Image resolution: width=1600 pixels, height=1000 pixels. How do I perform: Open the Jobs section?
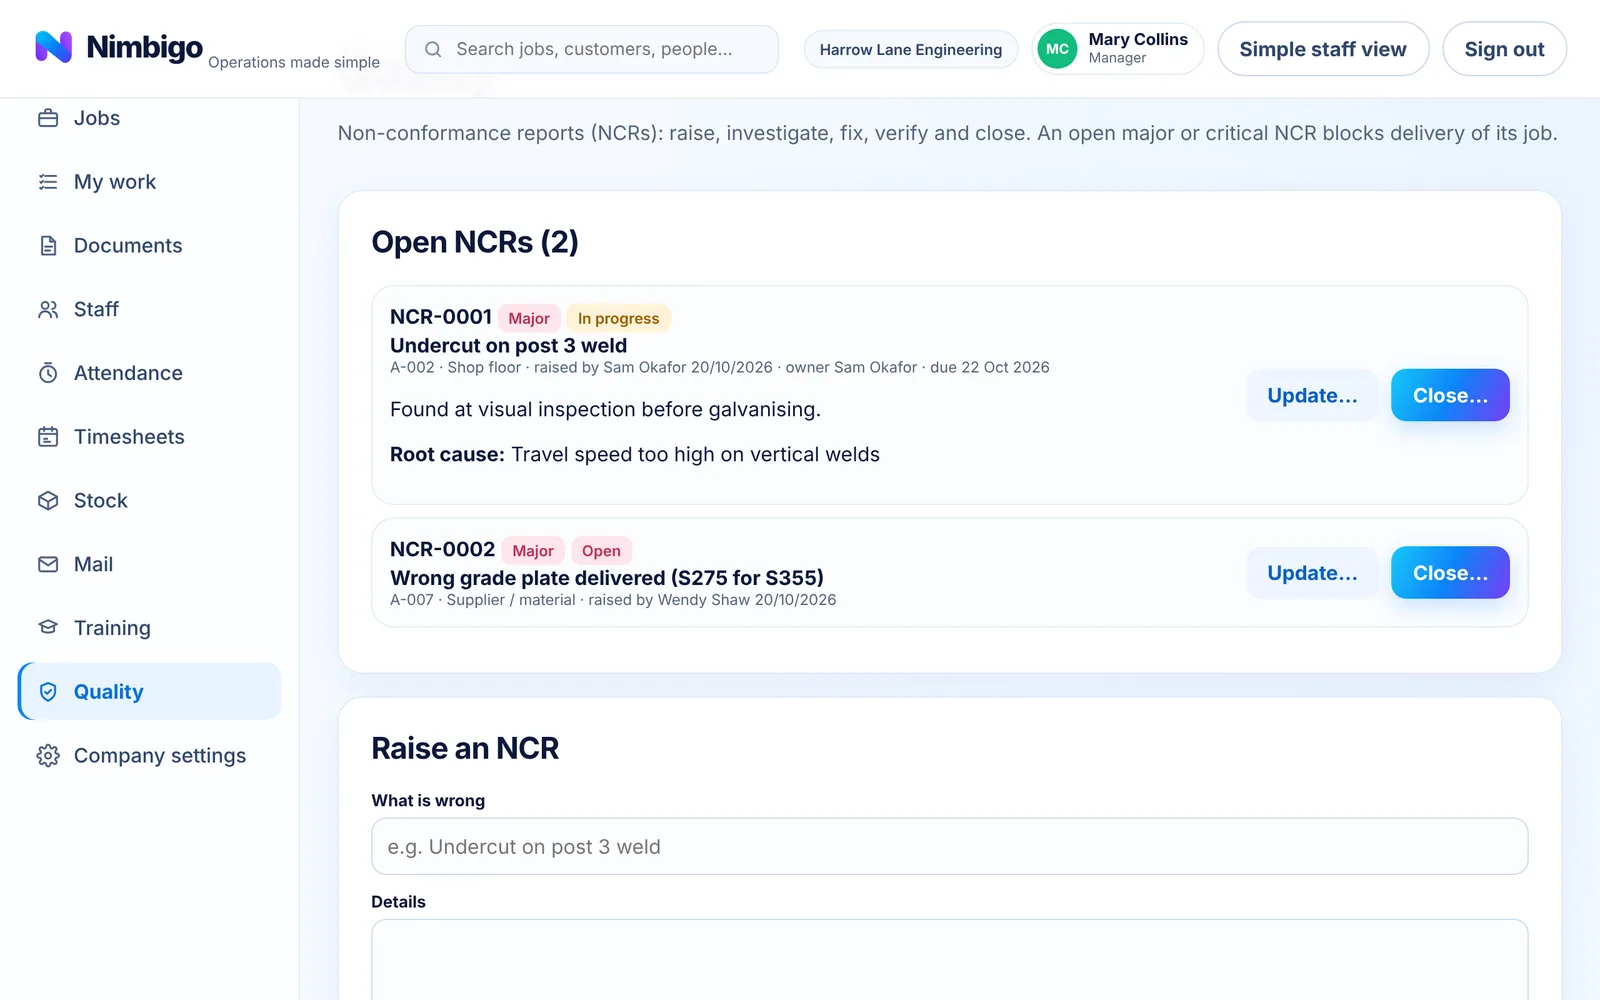[x=150, y=118]
